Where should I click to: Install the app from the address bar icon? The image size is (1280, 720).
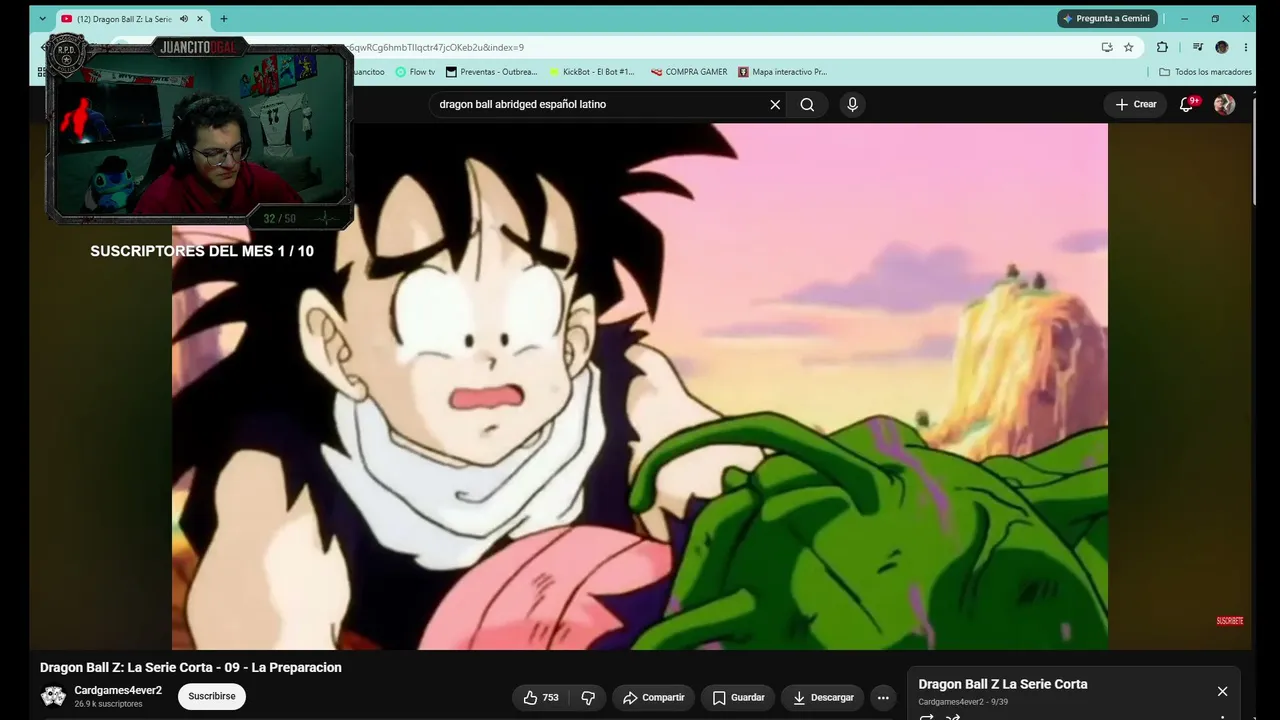[1107, 47]
